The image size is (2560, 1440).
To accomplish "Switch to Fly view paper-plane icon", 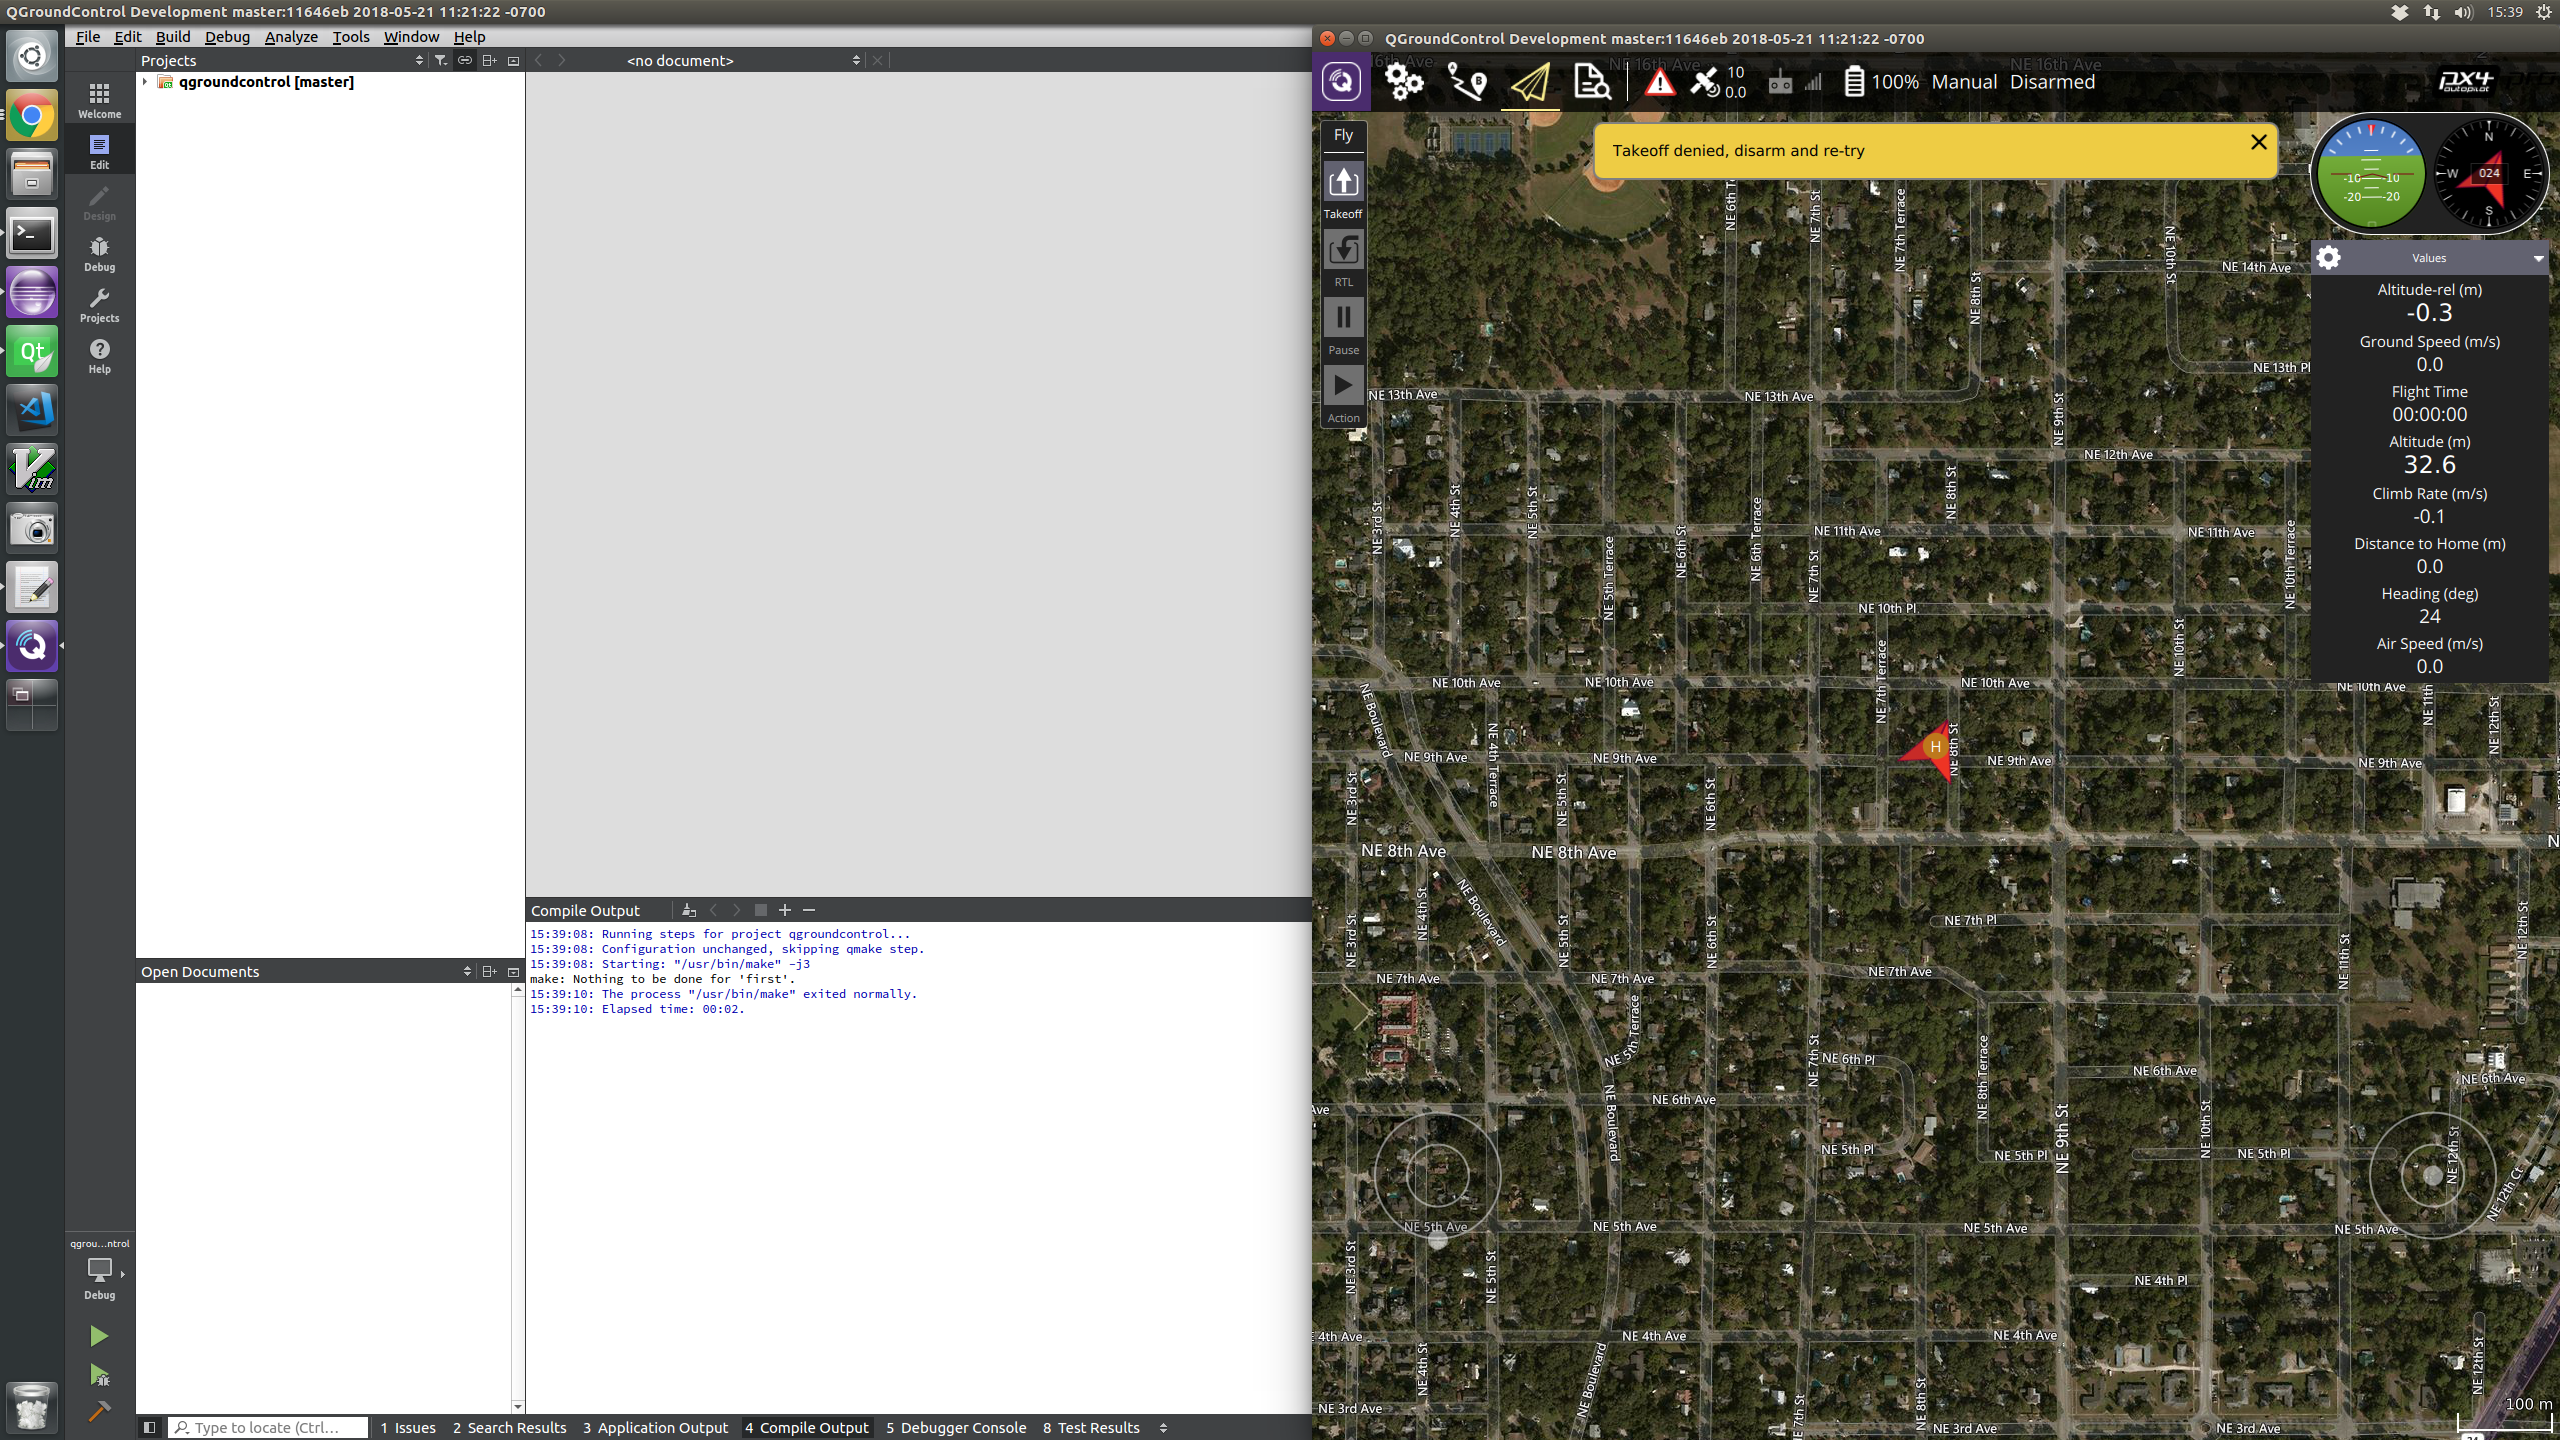I will coord(1530,82).
